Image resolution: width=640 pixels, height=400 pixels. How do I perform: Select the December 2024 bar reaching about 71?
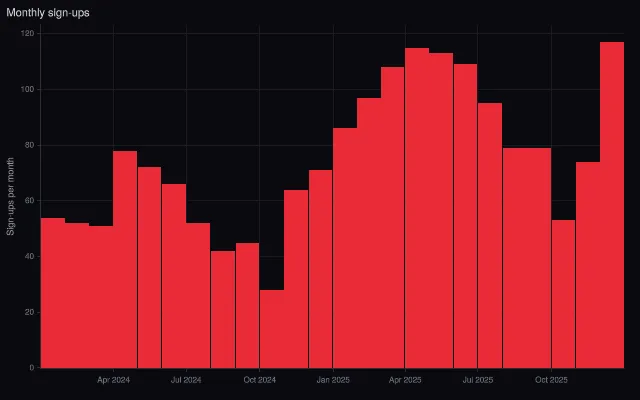[x=320, y=269]
